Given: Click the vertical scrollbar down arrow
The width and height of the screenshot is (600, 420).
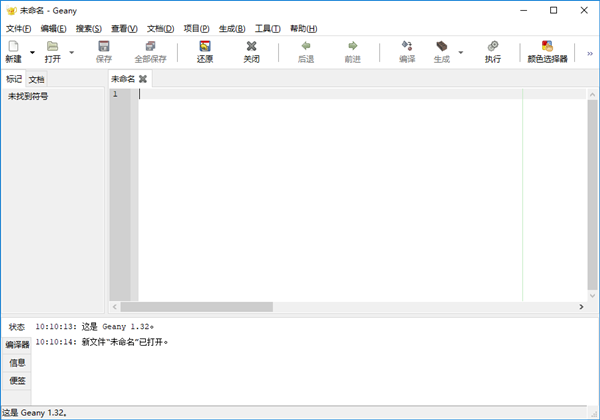Looking at the screenshot, I should (x=592, y=296).
